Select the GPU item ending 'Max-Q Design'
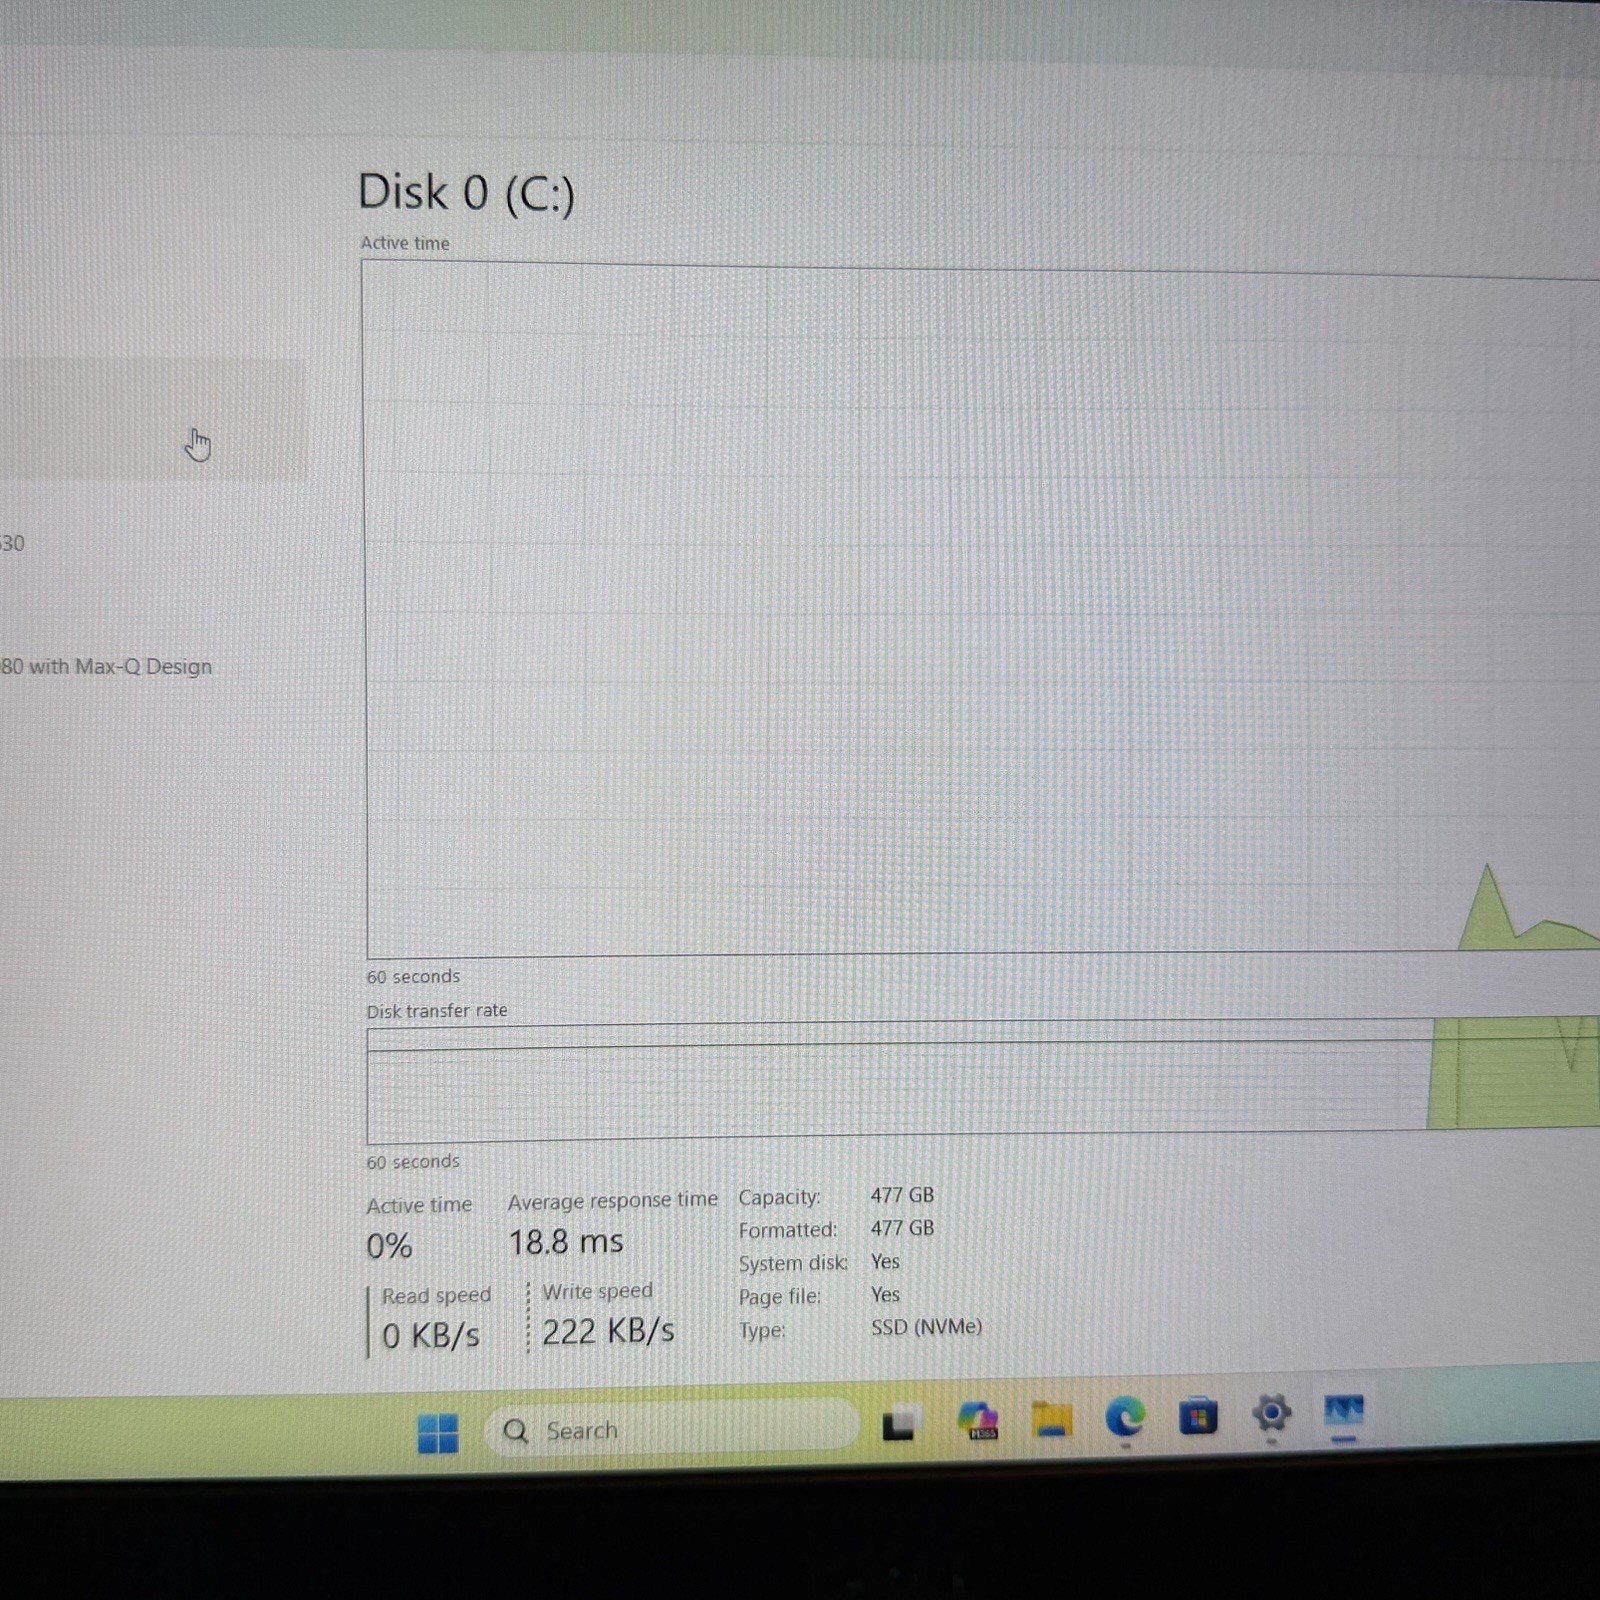This screenshot has height=1600, width=1600. click(x=106, y=667)
